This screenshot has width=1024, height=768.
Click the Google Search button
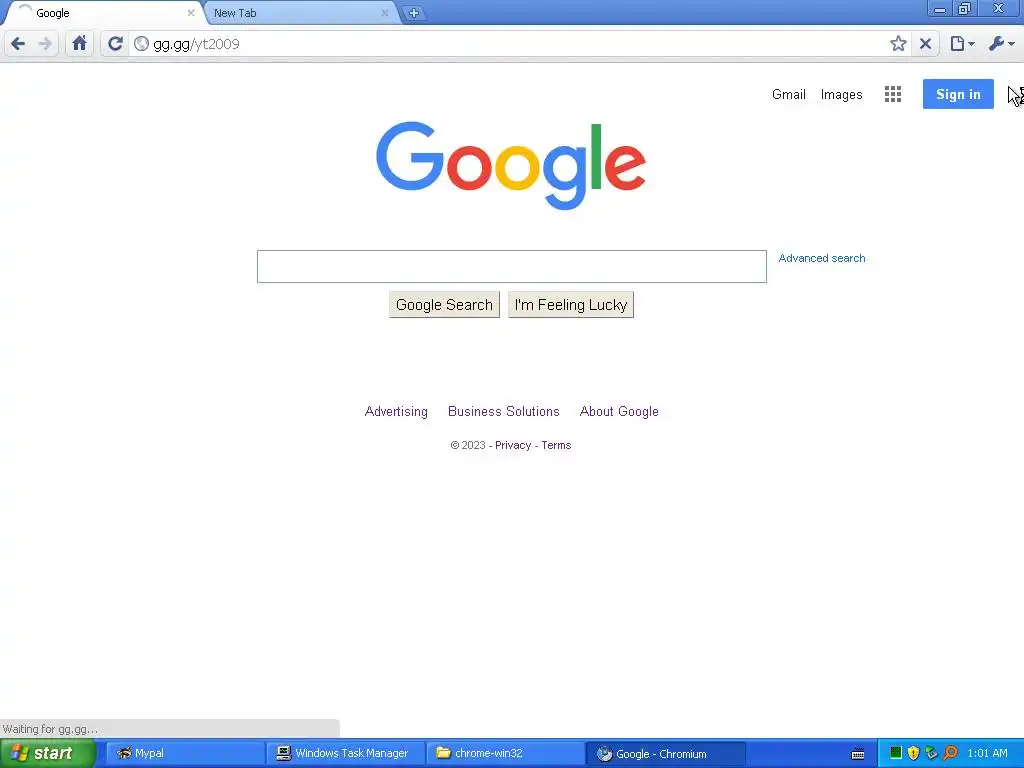(444, 305)
